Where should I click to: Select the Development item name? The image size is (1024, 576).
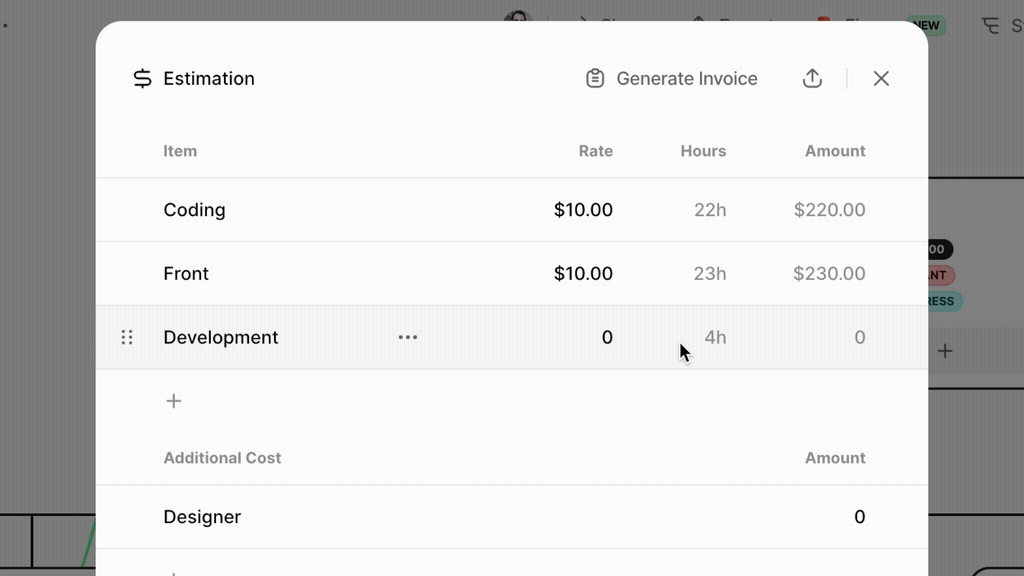click(x=221, y=338)
